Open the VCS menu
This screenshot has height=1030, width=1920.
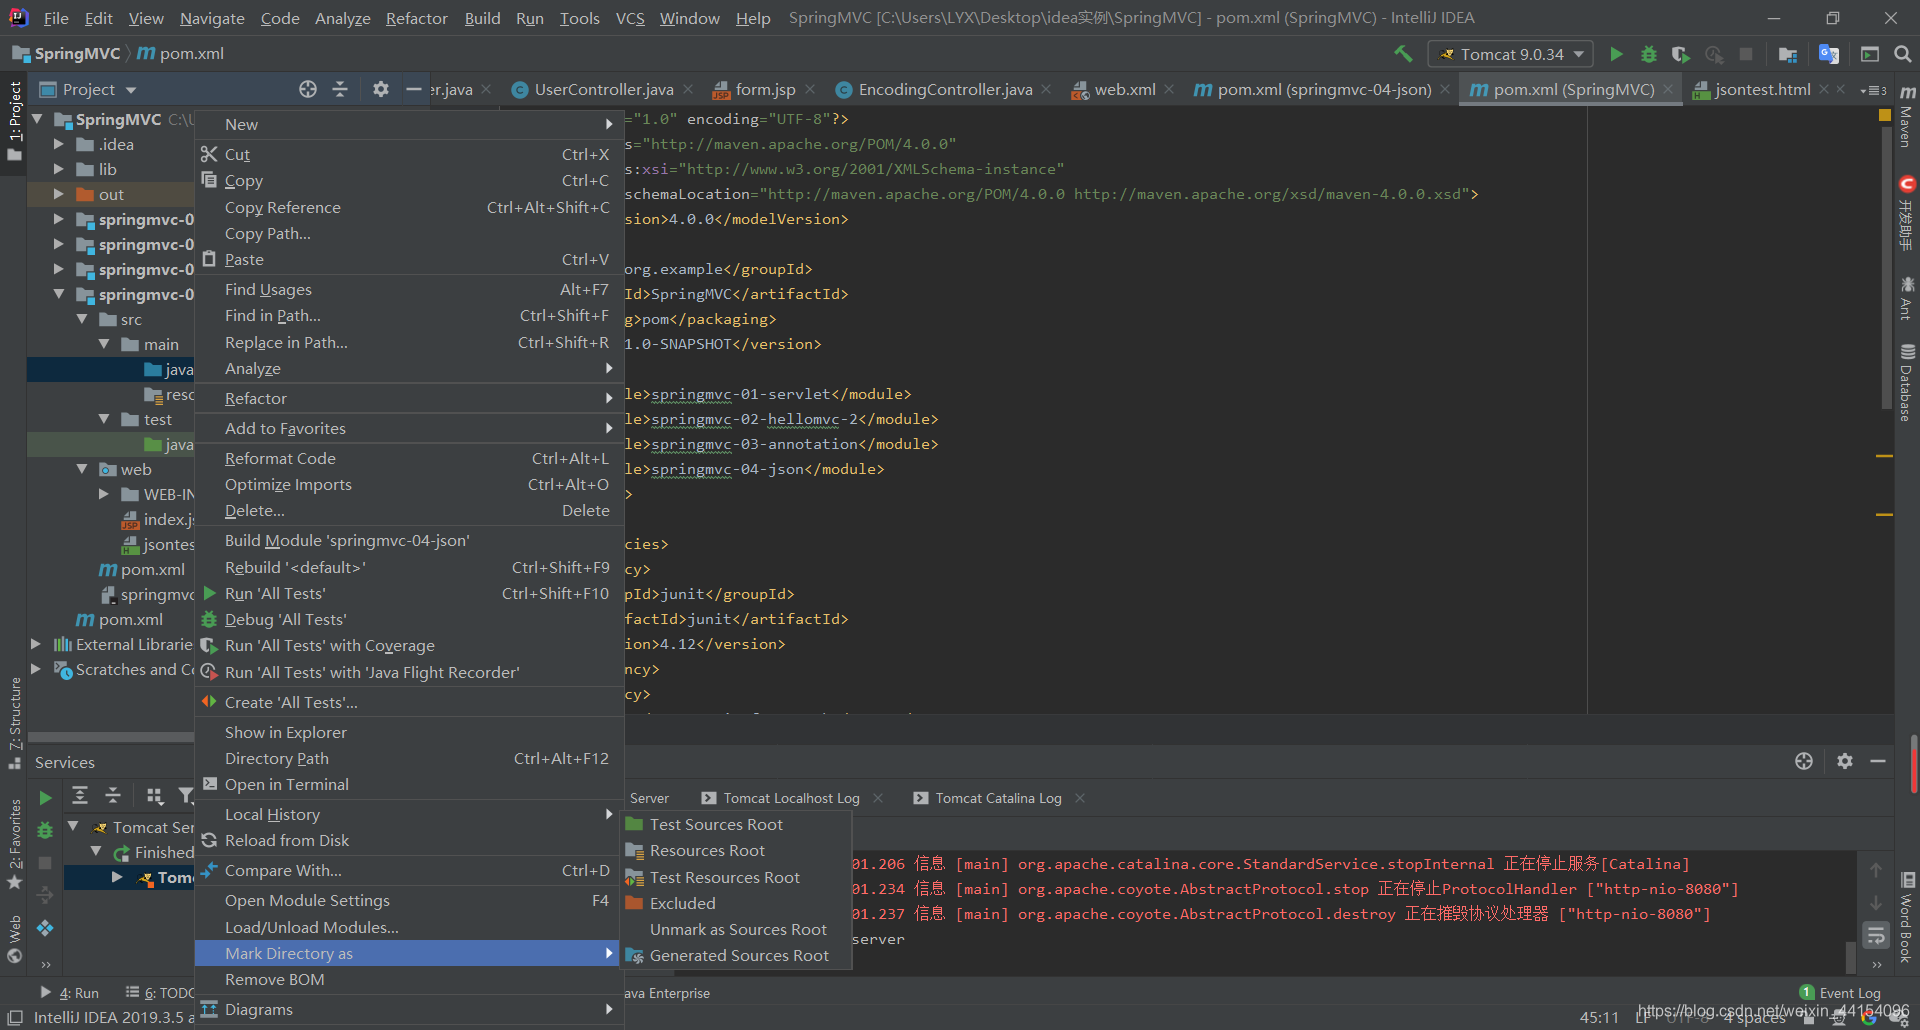pos(630,18)
